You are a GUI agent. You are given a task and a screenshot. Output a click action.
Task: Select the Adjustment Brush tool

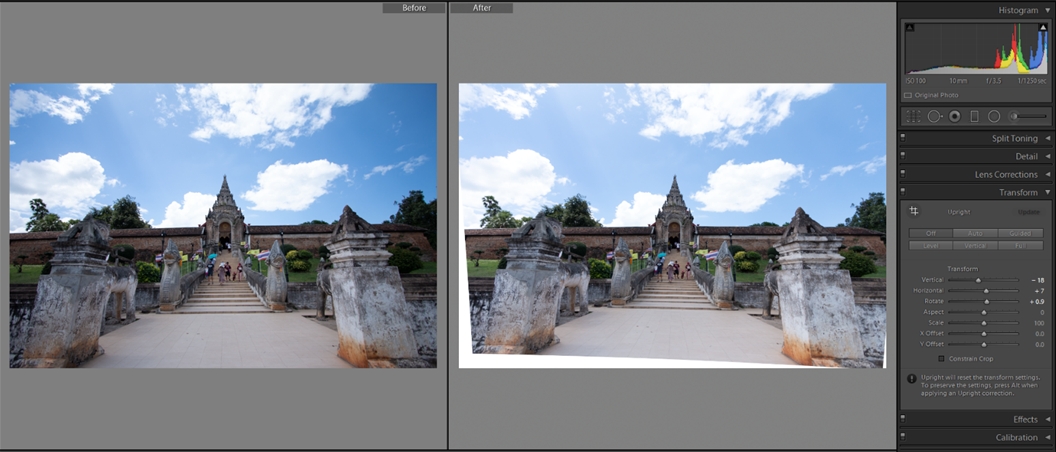(1013, 116)
